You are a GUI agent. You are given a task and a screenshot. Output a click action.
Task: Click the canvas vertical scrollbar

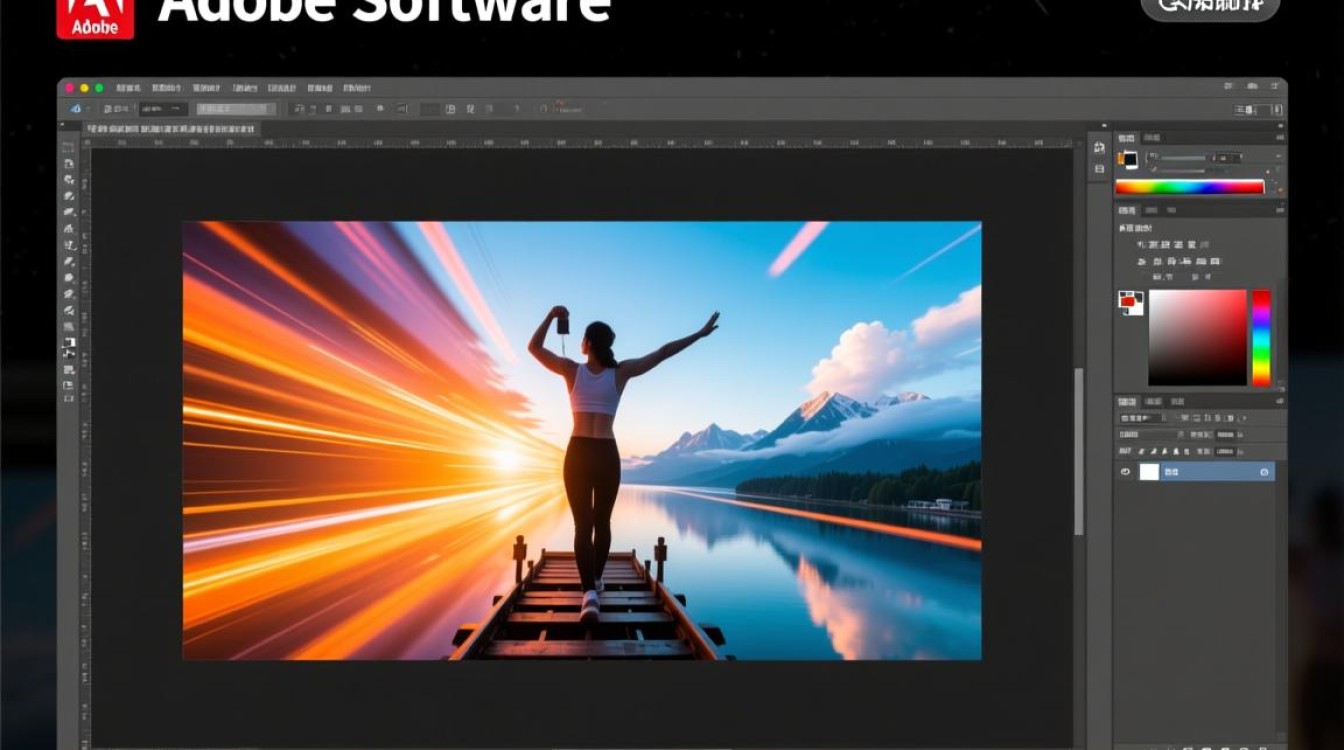point(1078,450)
